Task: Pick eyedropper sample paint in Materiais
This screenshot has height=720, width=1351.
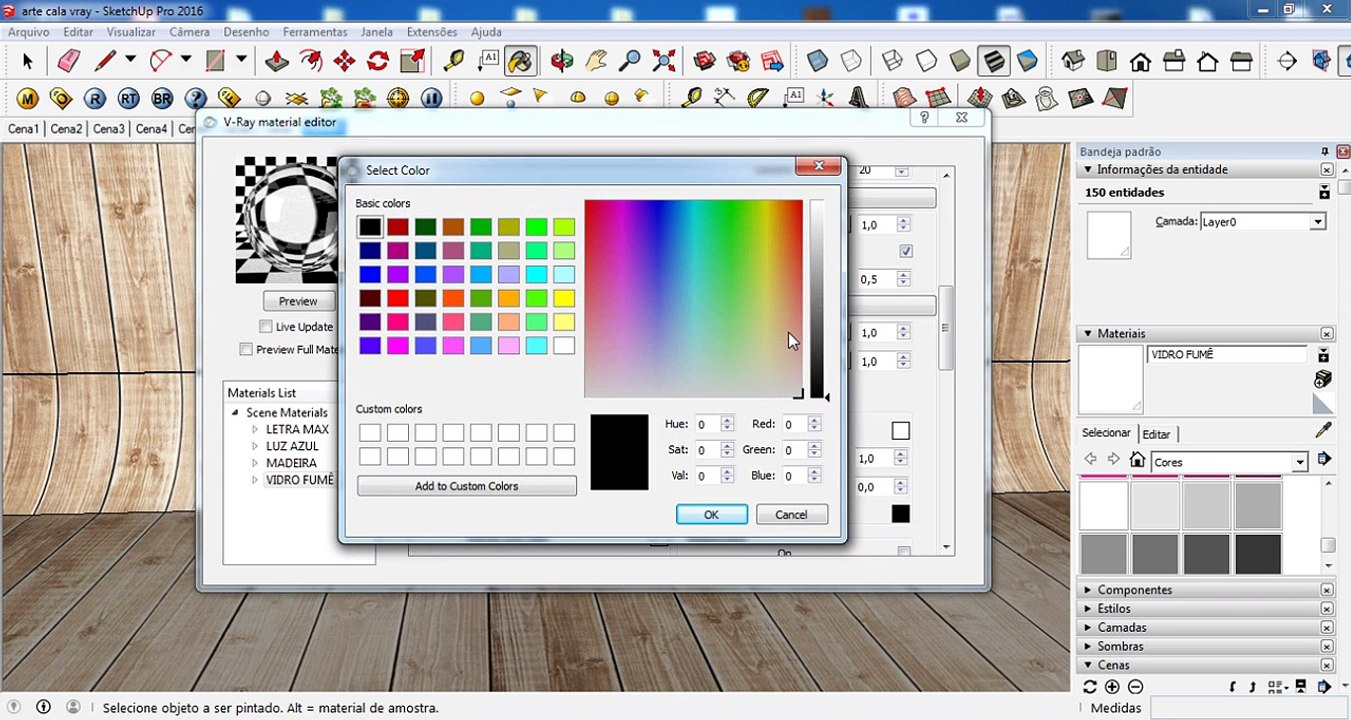Action: [1323, 431]
